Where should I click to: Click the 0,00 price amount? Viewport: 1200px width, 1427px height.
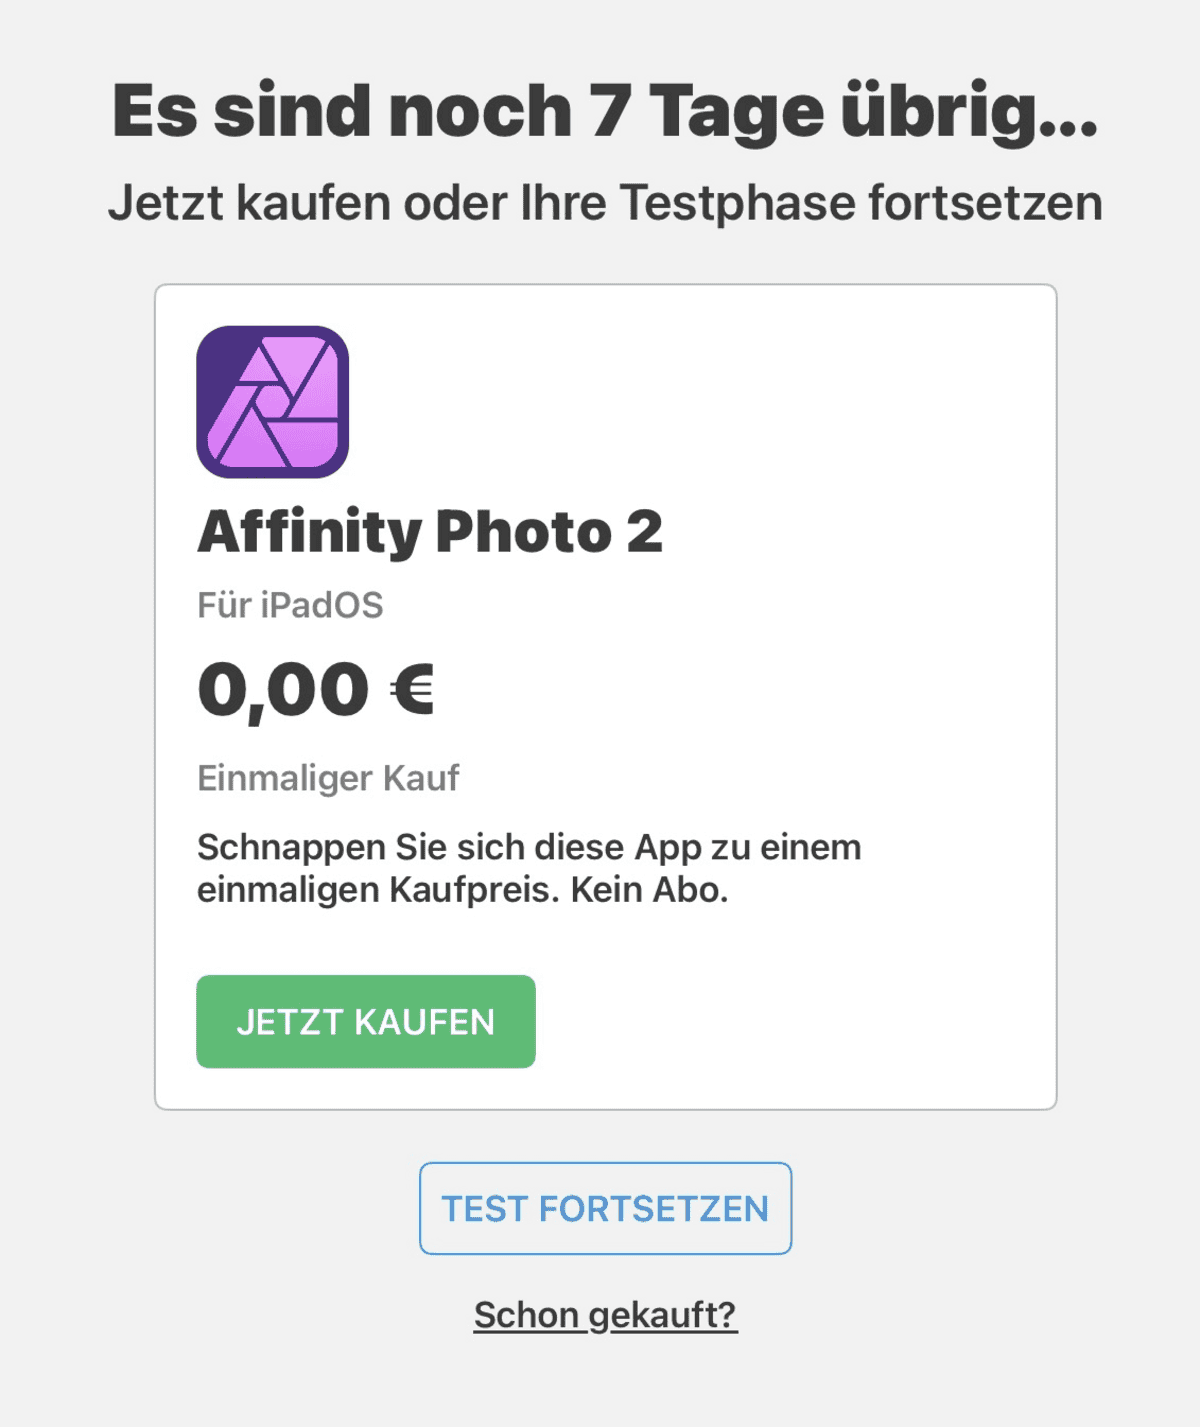coord(283,690)
